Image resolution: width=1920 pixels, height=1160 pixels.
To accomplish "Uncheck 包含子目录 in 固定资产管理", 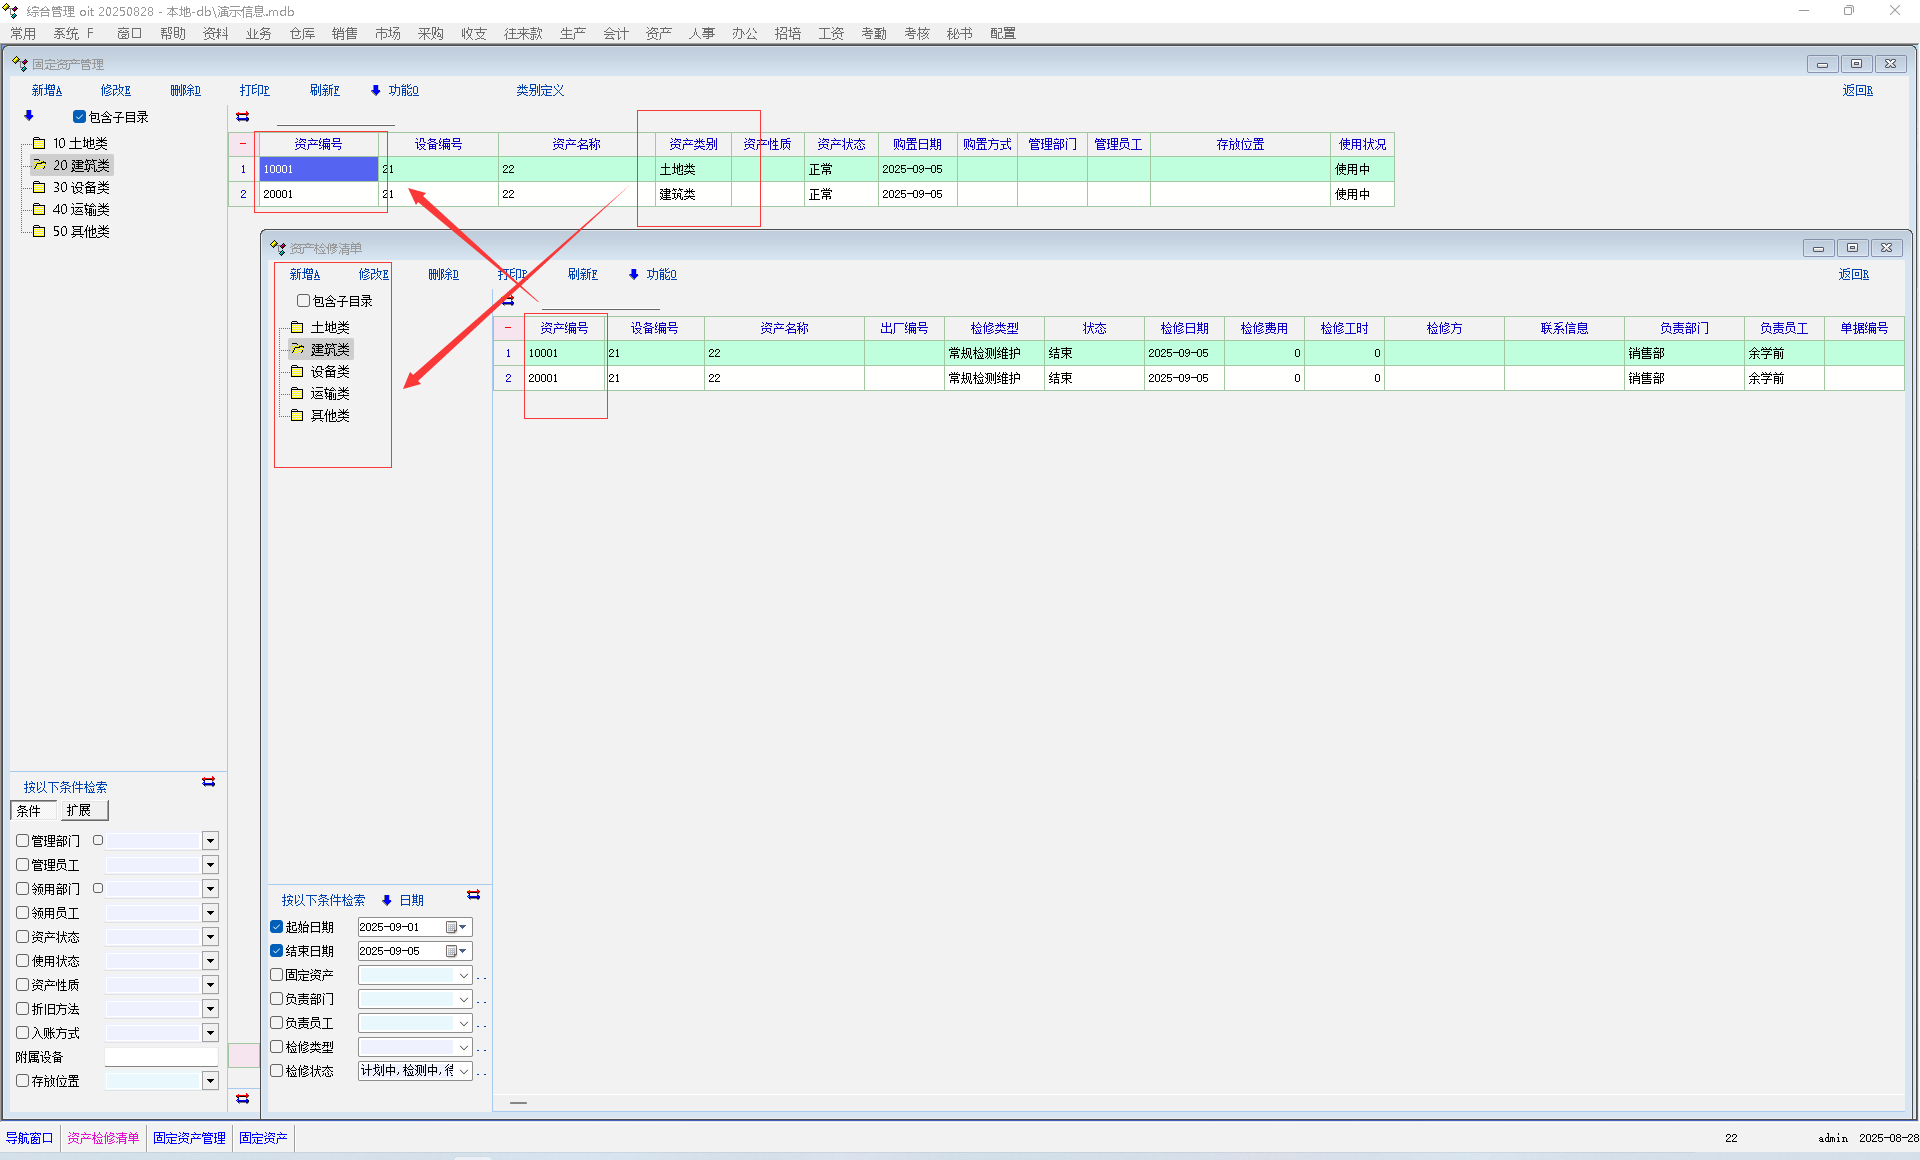I will pyautogui.click(x=79, y=117).
